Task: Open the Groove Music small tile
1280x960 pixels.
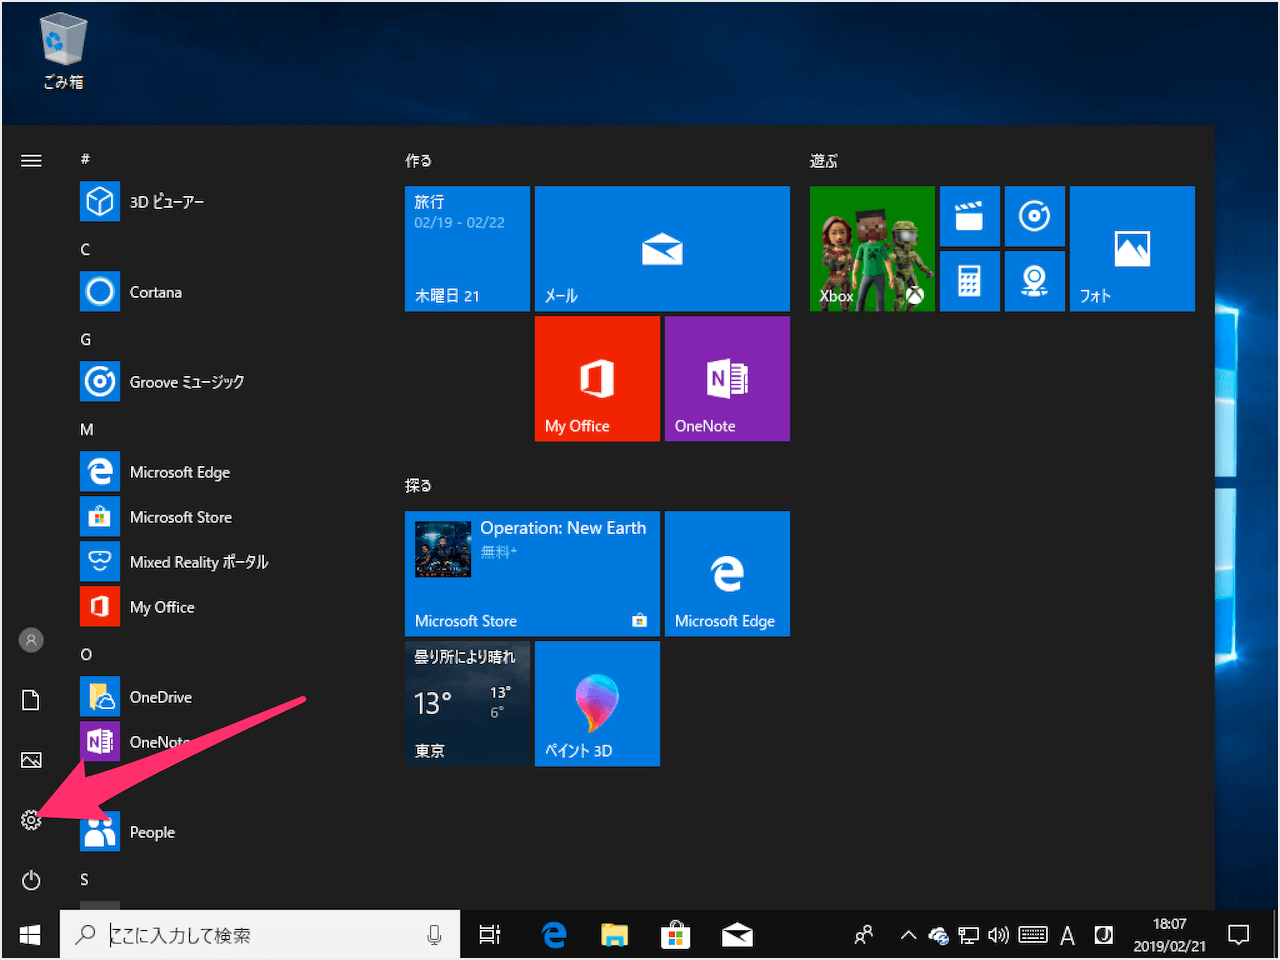Action: 1035,216
